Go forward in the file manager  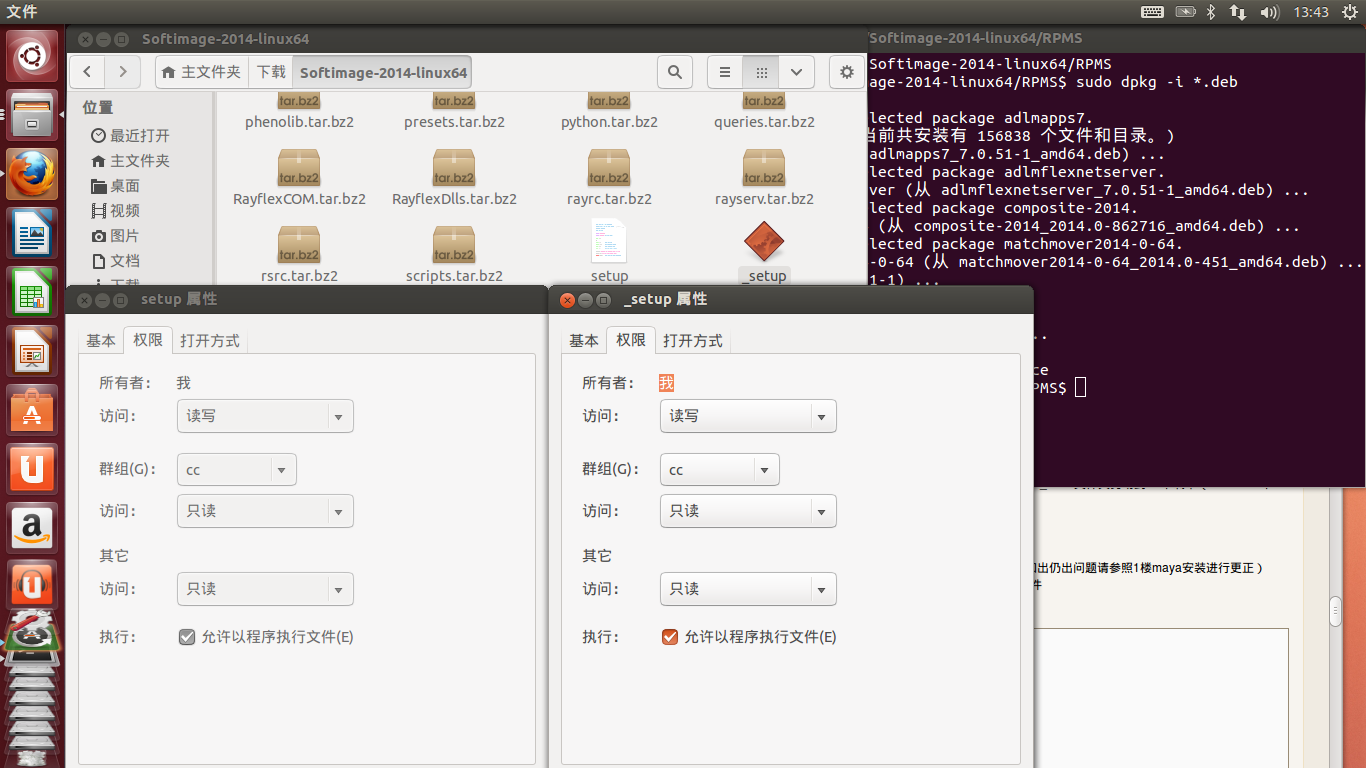point(122,72)
